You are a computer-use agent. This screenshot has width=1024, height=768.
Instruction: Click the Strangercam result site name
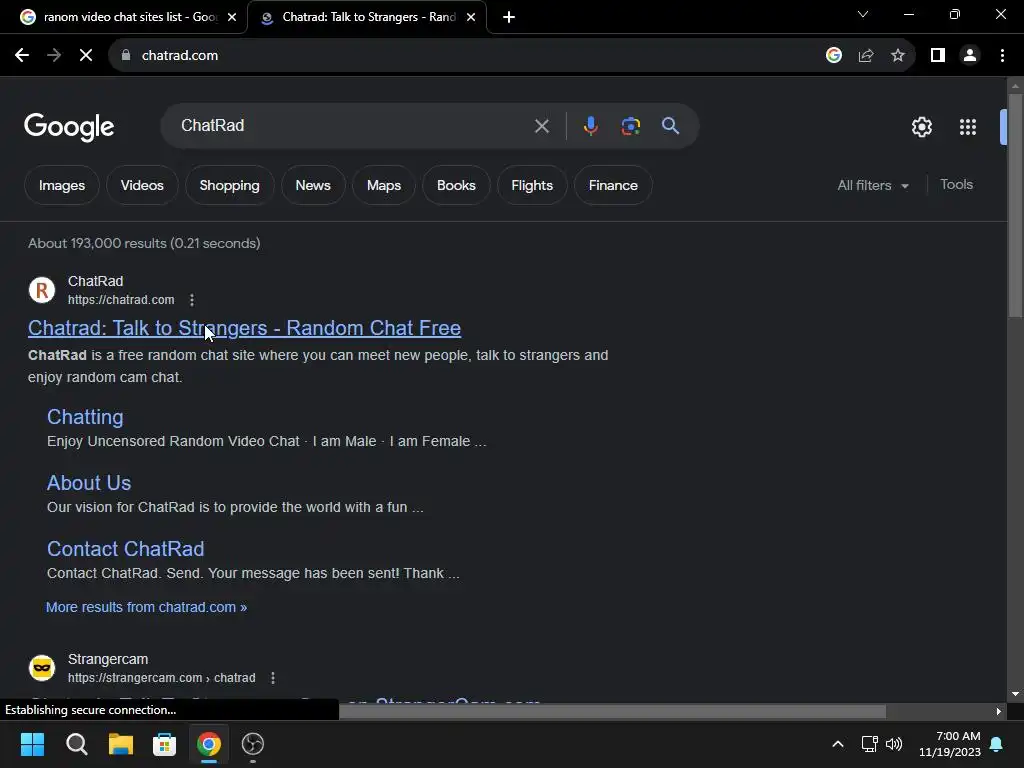[x=108, y=659]
